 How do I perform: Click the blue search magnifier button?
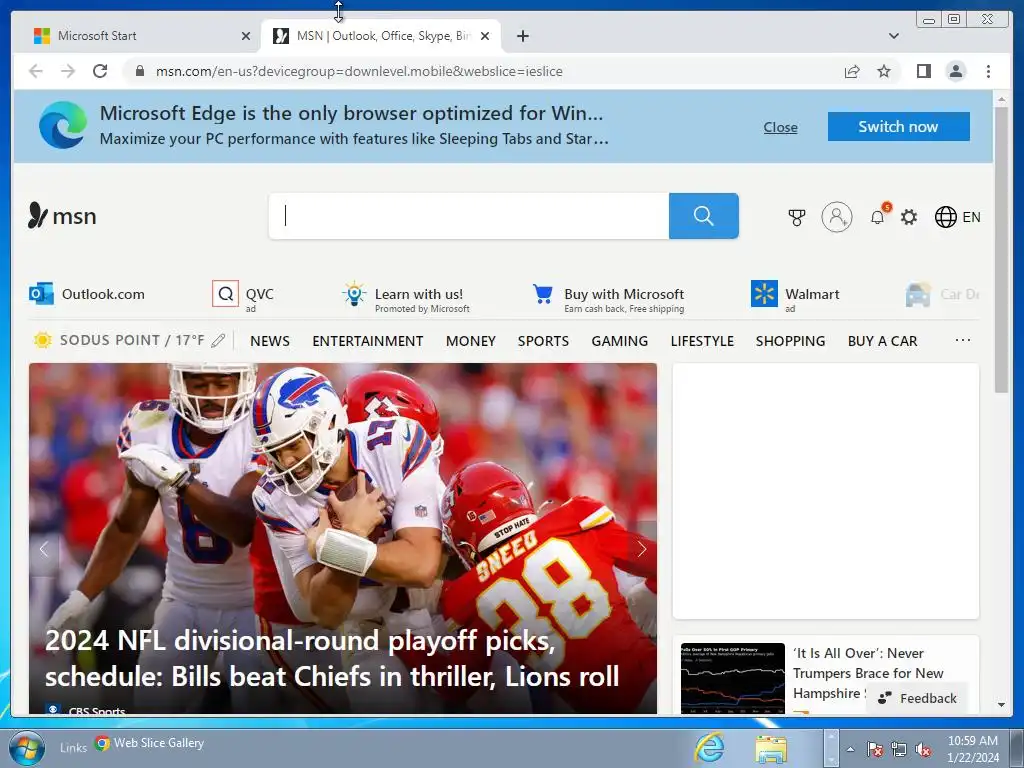click(704, 216)
